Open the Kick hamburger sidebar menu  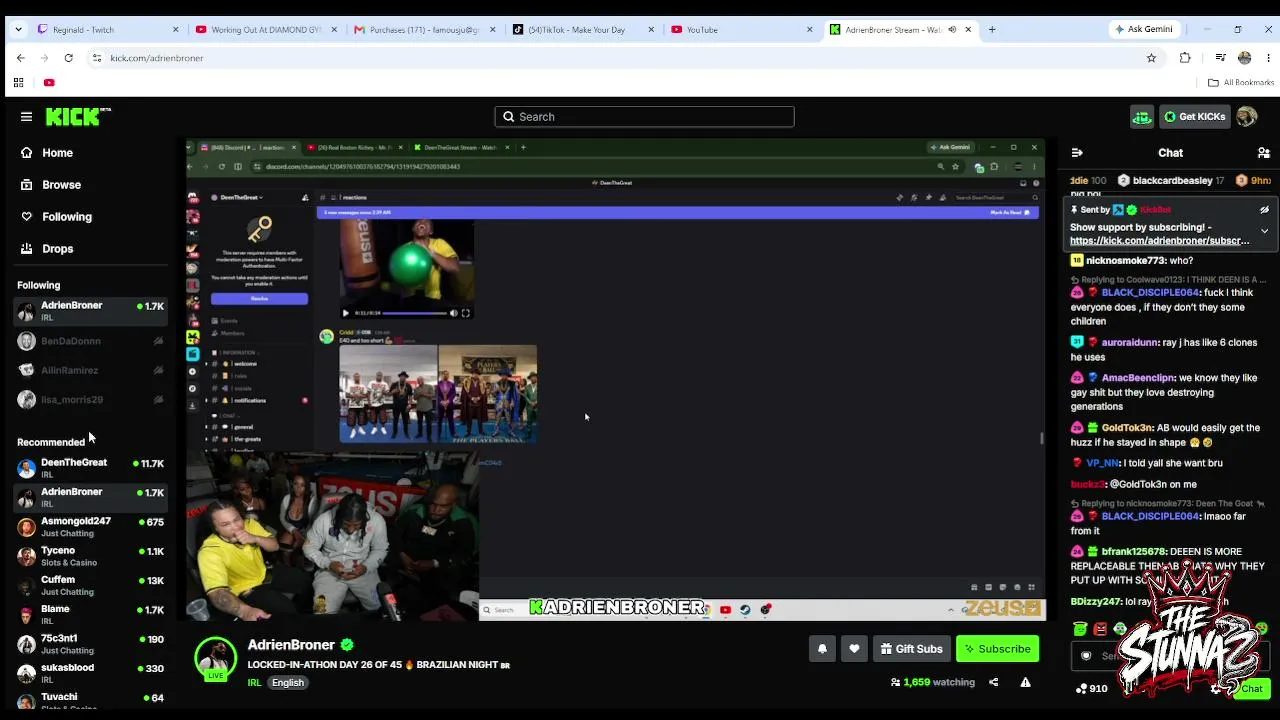pos(26,117)
